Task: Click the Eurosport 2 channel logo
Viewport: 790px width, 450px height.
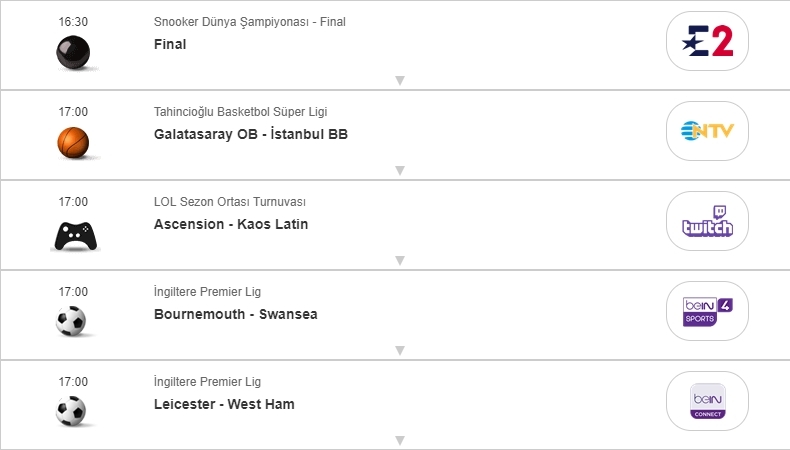Action: click(x=707, y=41)
